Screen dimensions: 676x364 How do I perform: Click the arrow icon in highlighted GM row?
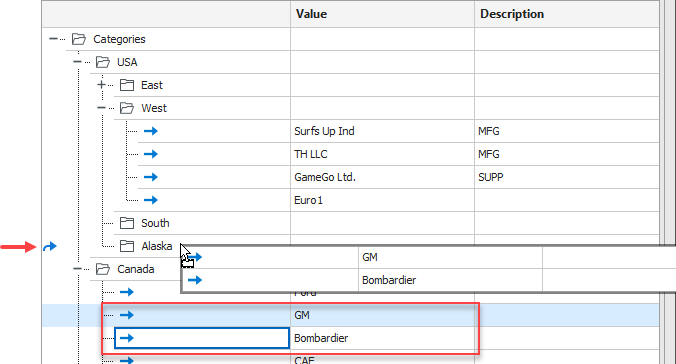[127, 315]
